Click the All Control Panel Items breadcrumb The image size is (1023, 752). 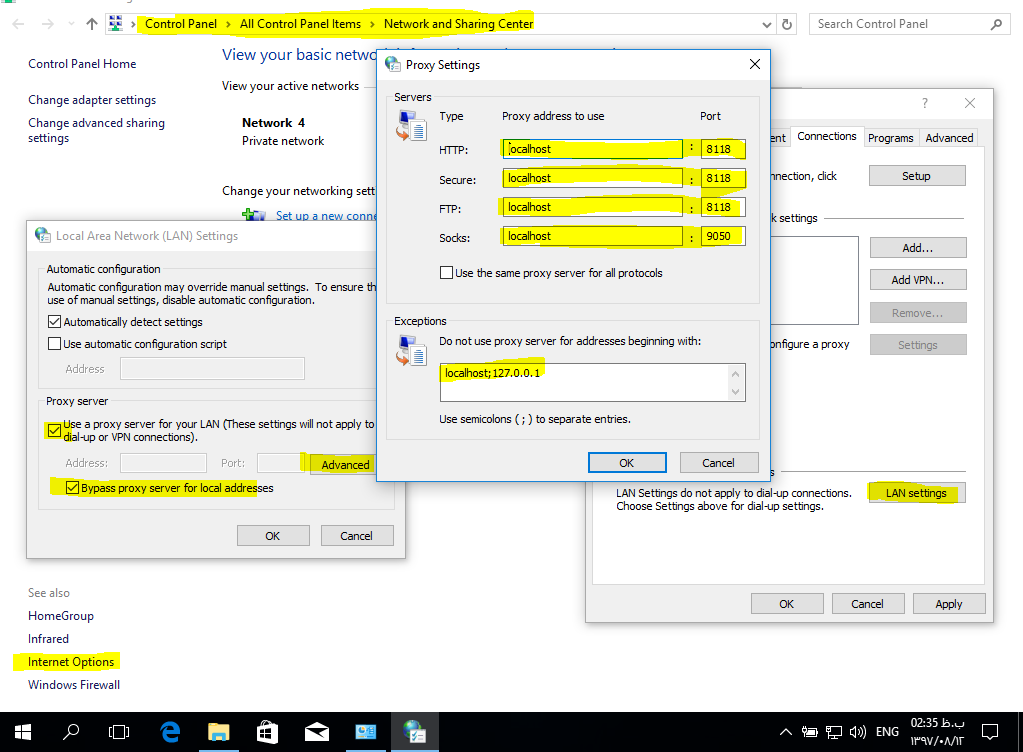[300, 24]
